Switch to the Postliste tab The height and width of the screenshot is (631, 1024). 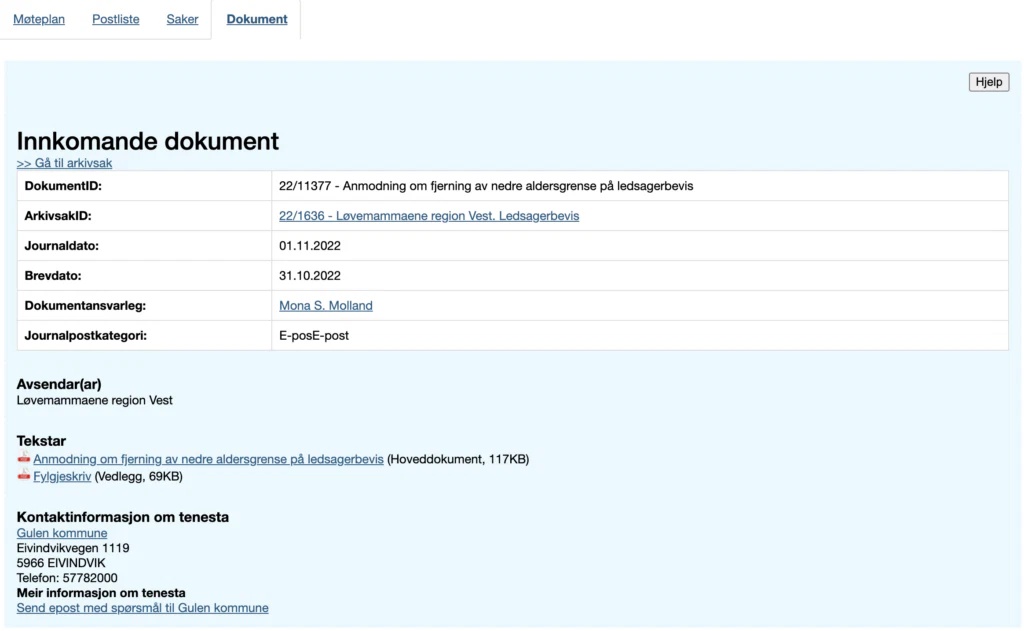pos(116,19)
